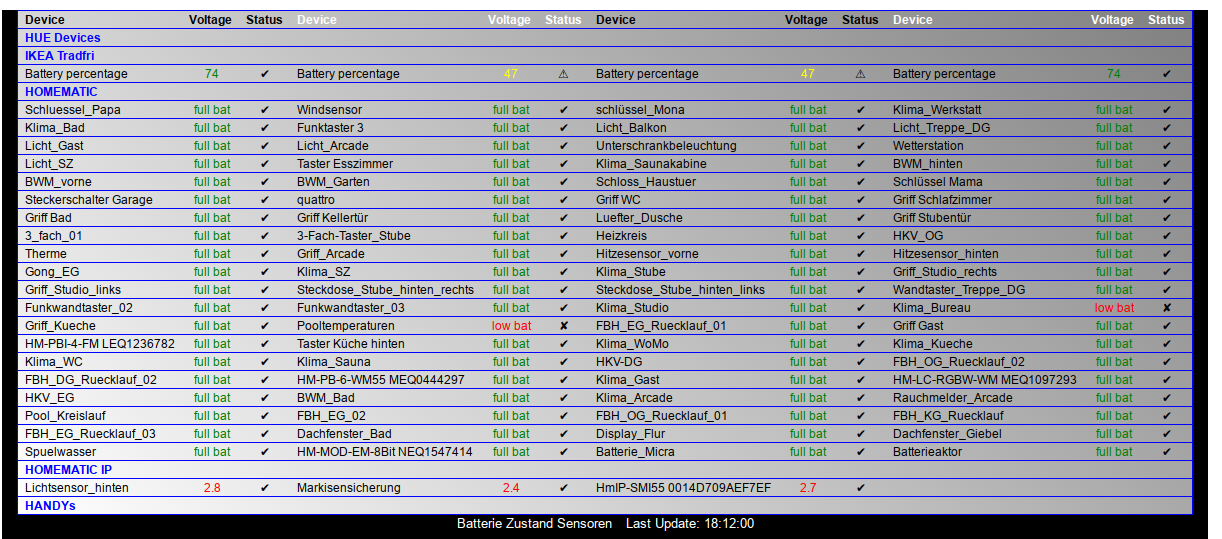Select the Hitzesensor_vorne device name
This screenshot has width=1222, height=539.
tap(647, 254)
